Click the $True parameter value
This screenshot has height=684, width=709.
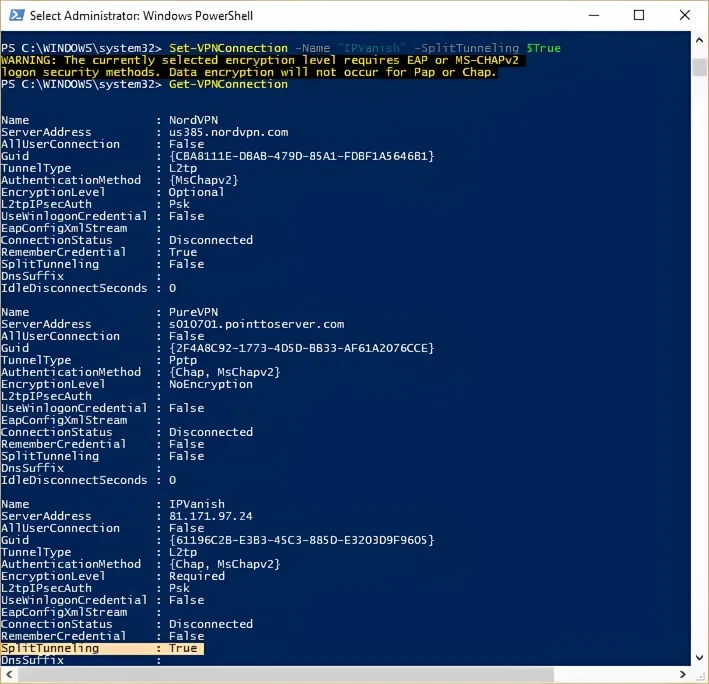544,48
